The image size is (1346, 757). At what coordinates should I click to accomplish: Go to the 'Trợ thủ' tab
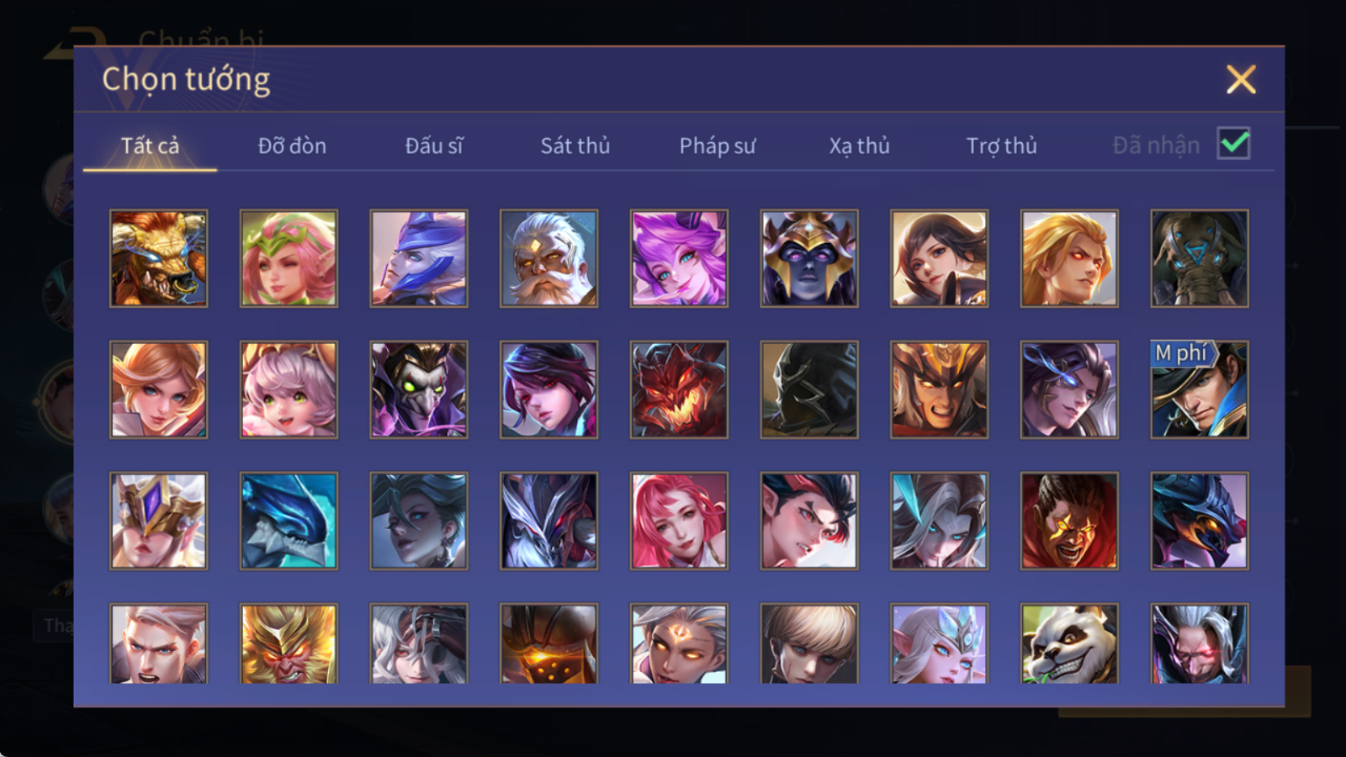(1001, 146)
